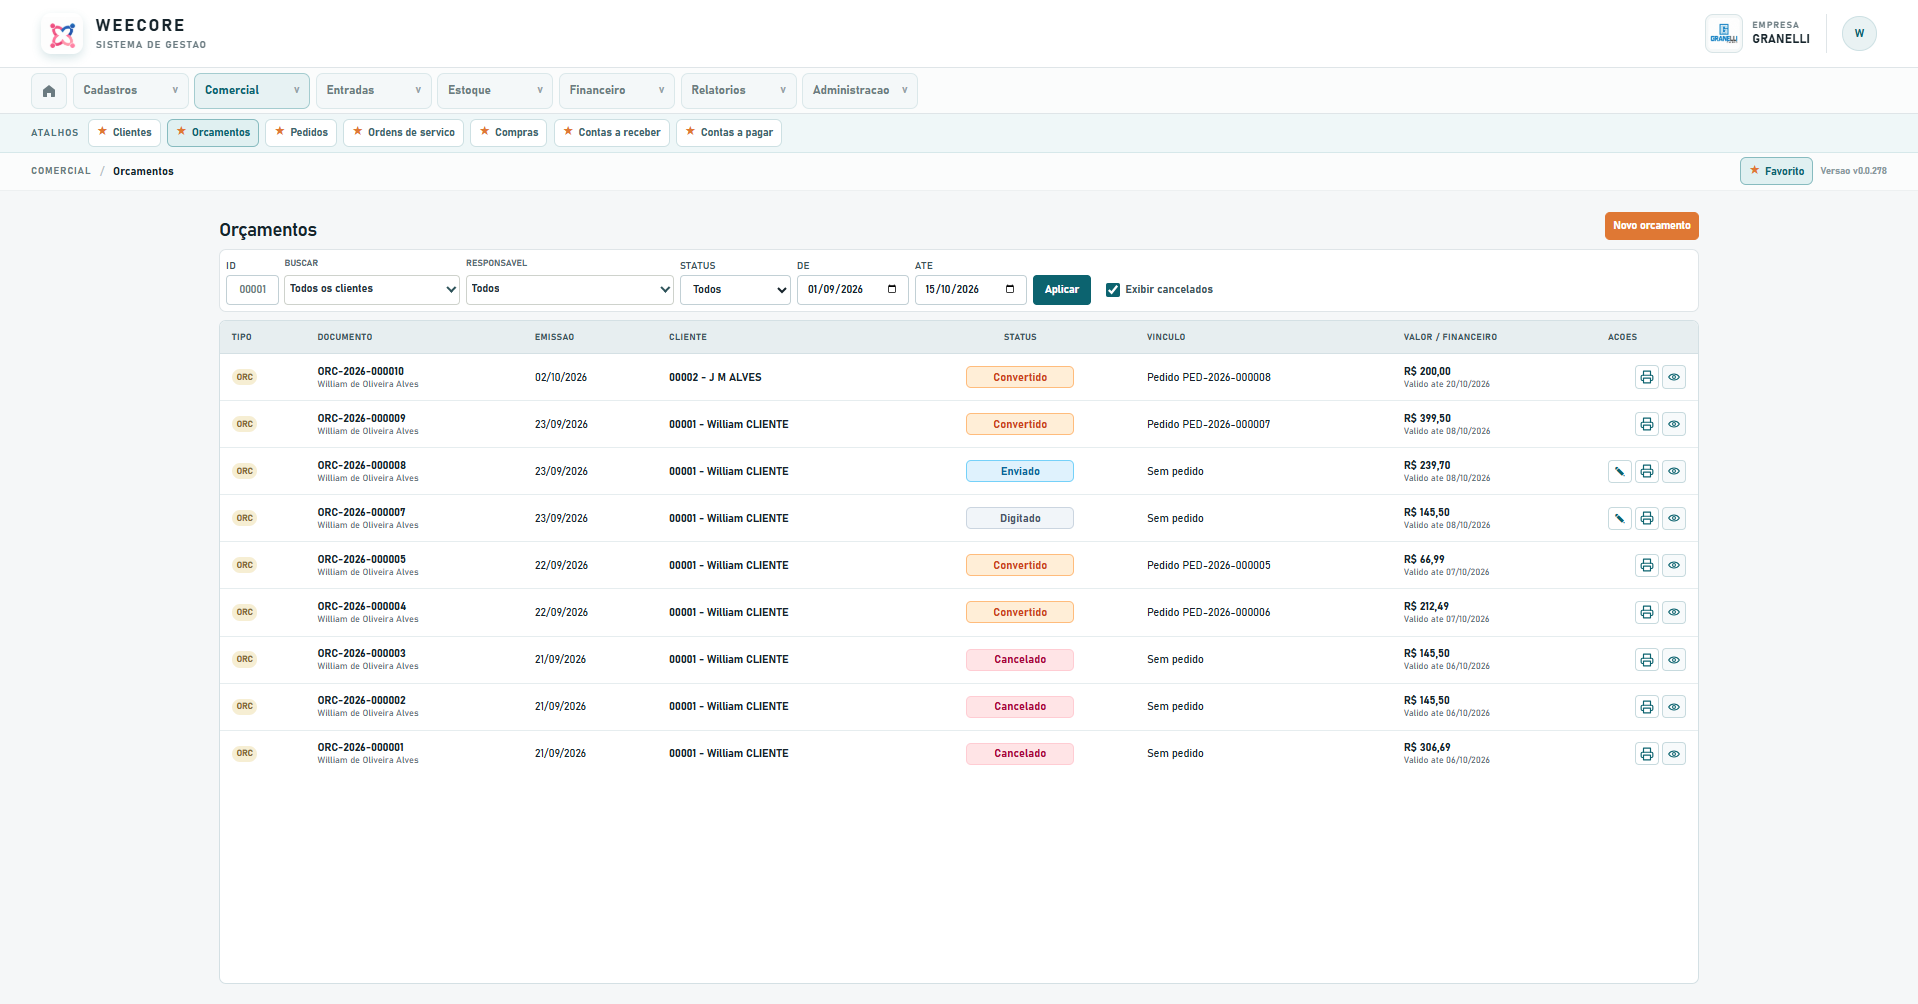Print orçamento ORC-2026-000010
The height and width of the screenshot is (1004, 1918).
coord(1646,377)
